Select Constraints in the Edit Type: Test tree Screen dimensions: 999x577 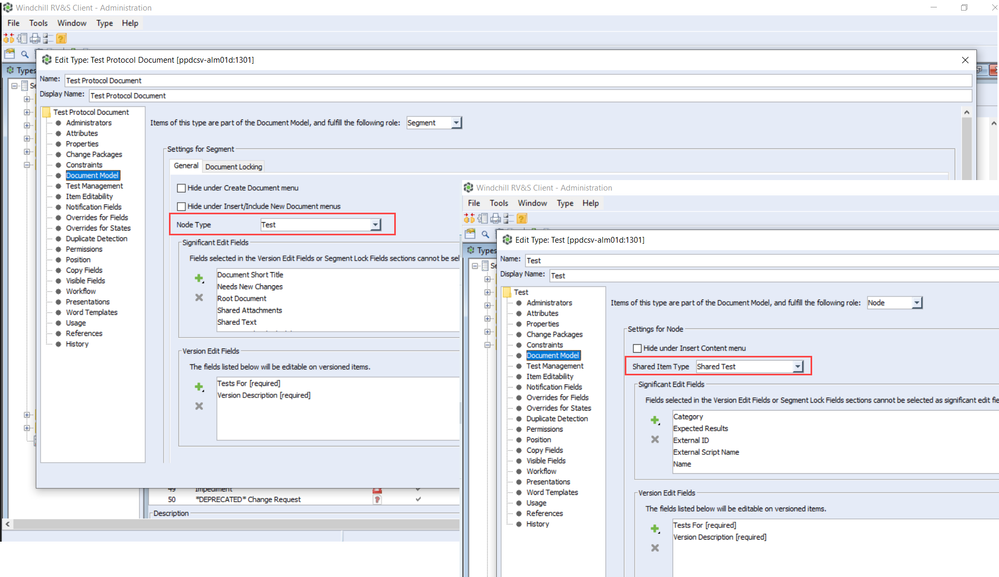click(x=545, y=345)
